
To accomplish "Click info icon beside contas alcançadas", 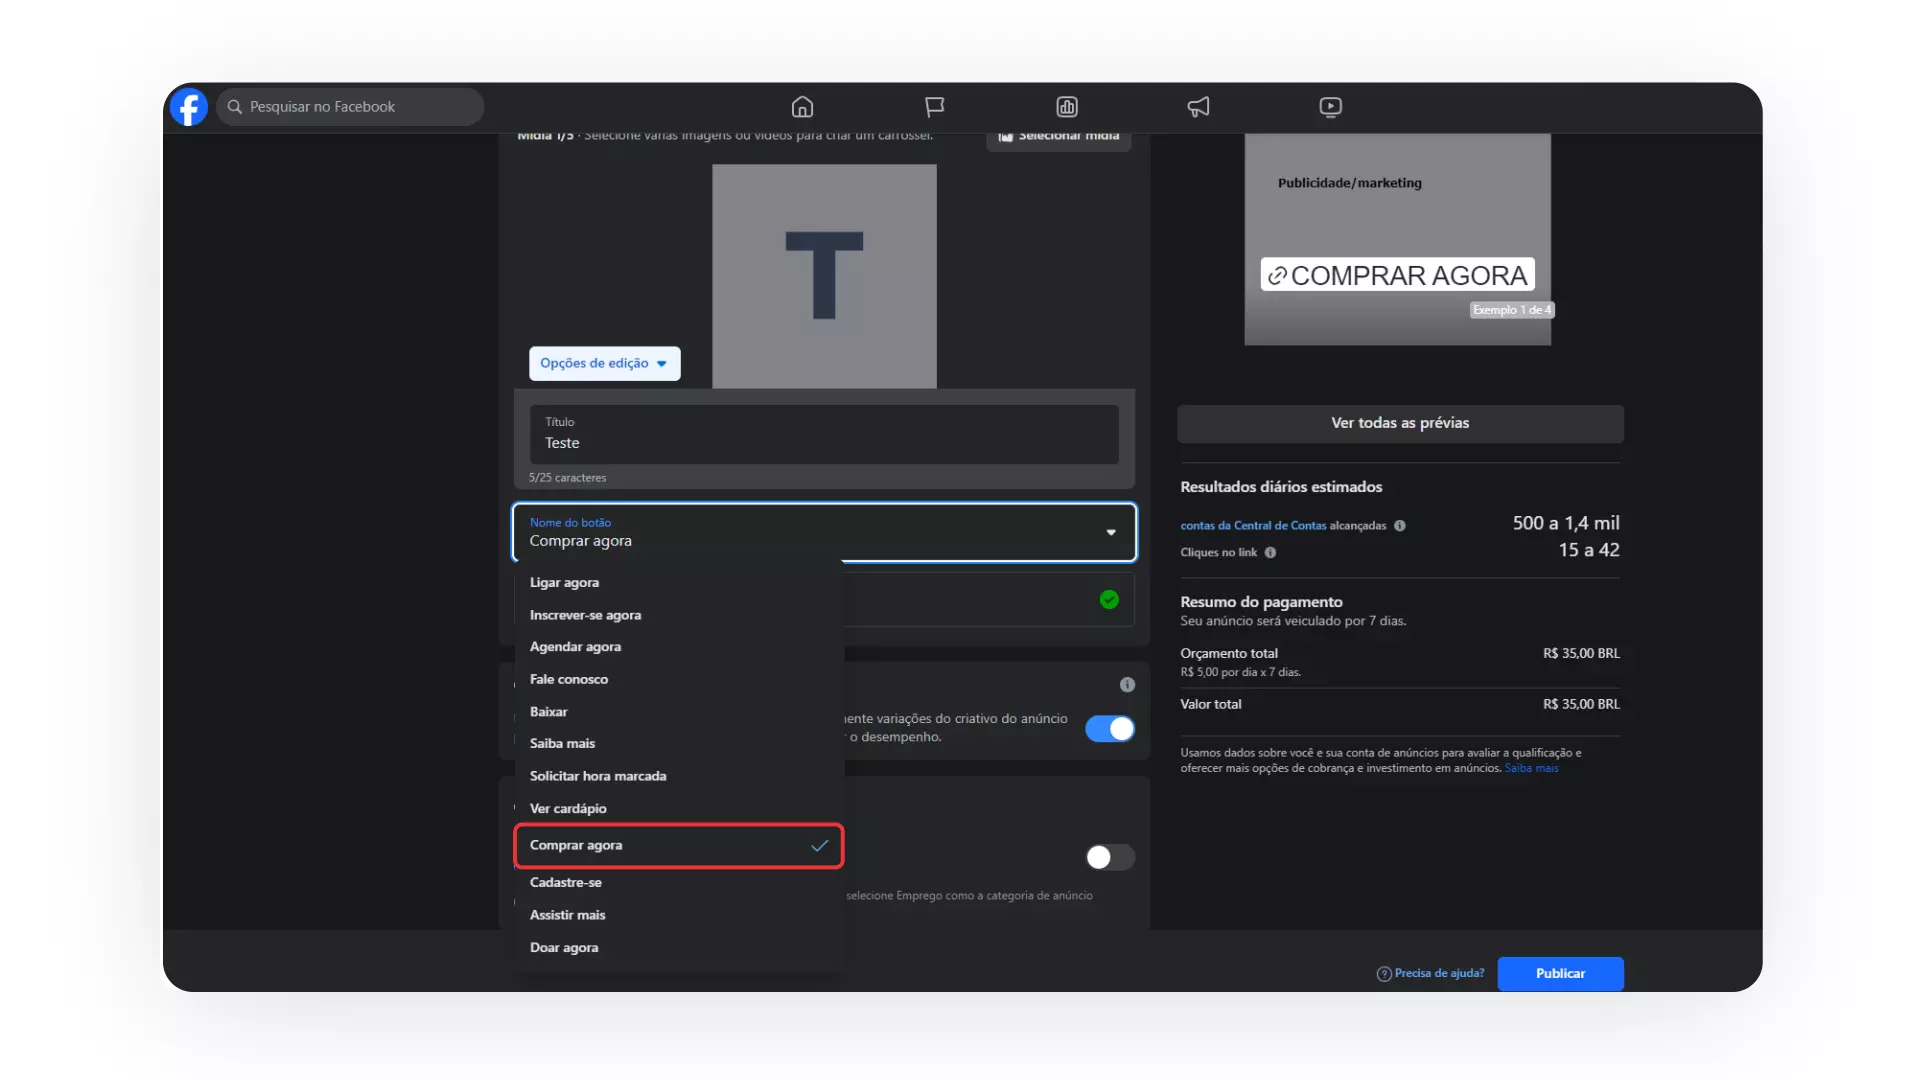I will [1400, 526].
